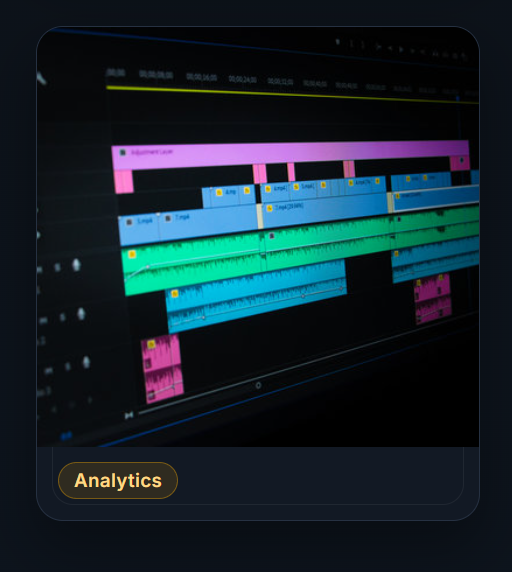Click the 00;00;24;00 timecode on the ruler

pyautogui.click(x=243, y=79)
